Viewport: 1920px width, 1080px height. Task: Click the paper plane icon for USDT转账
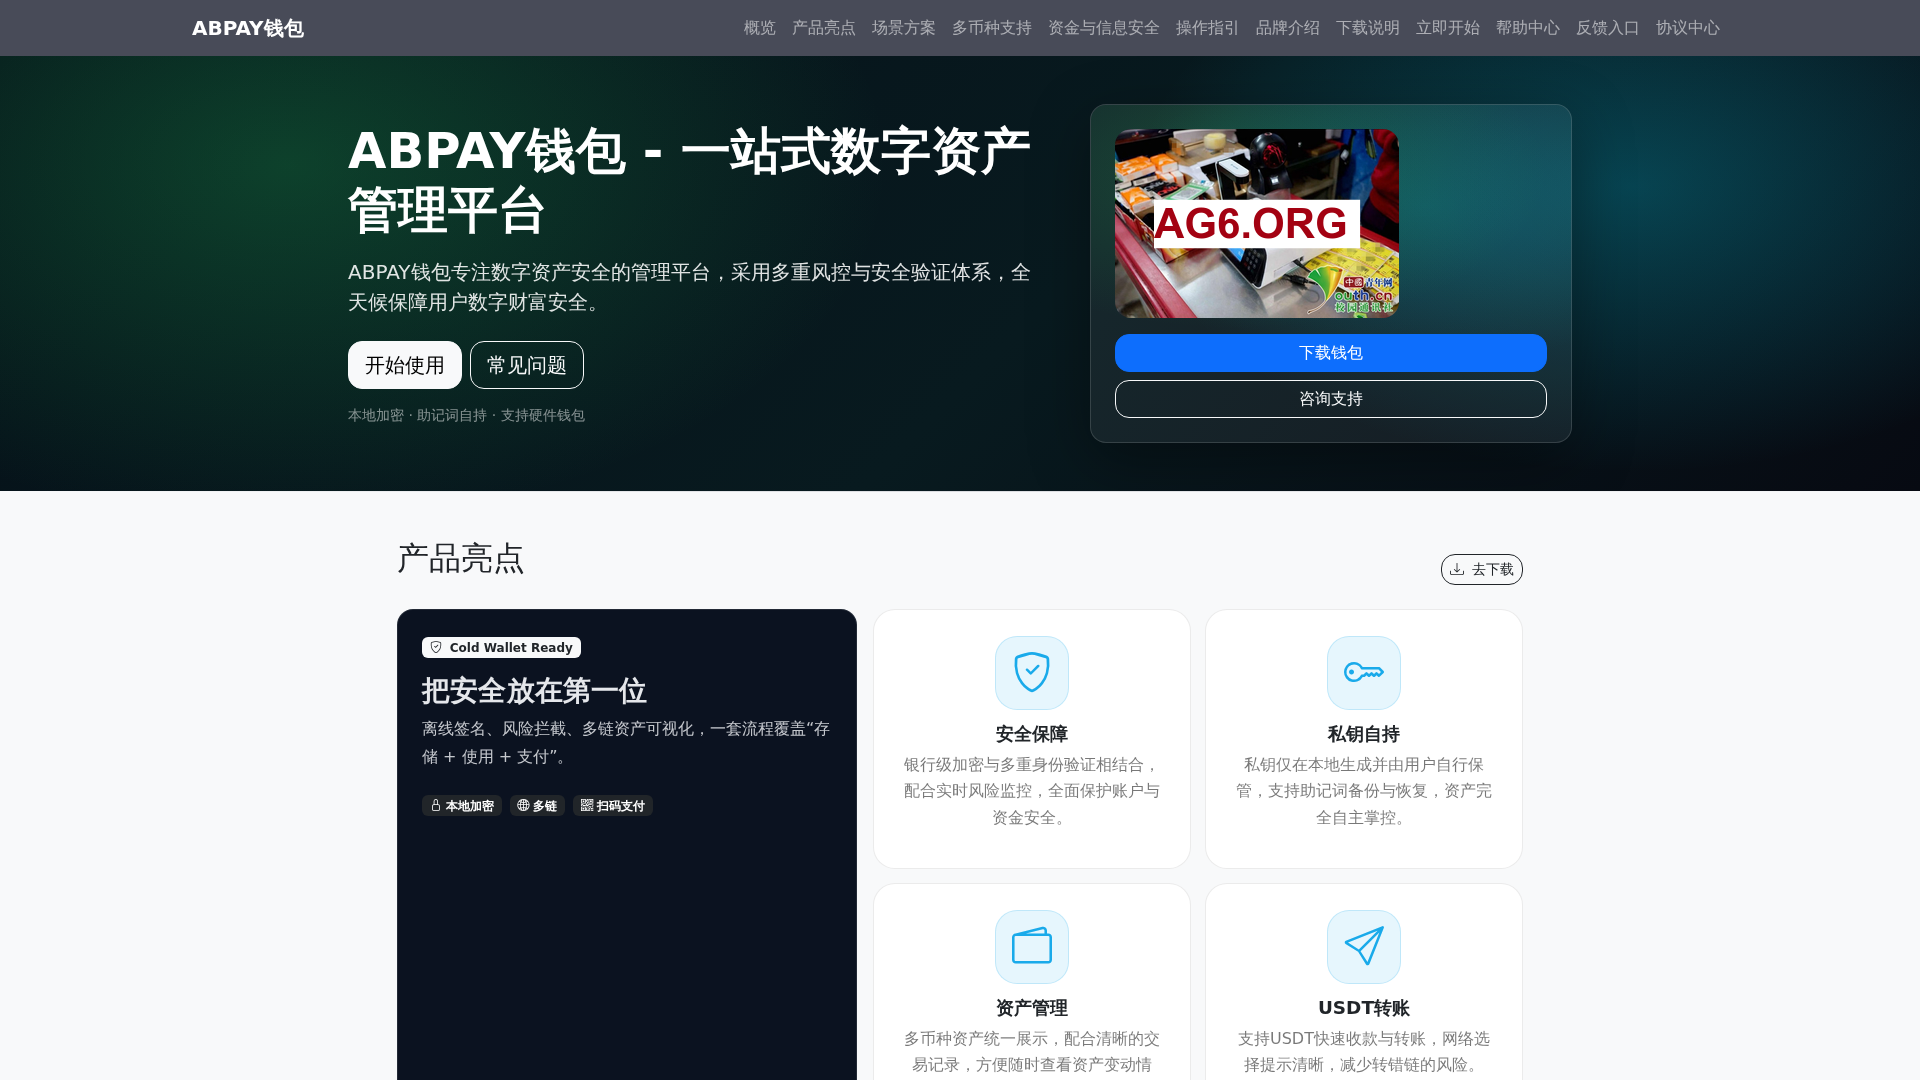(x=1364, y=947)
